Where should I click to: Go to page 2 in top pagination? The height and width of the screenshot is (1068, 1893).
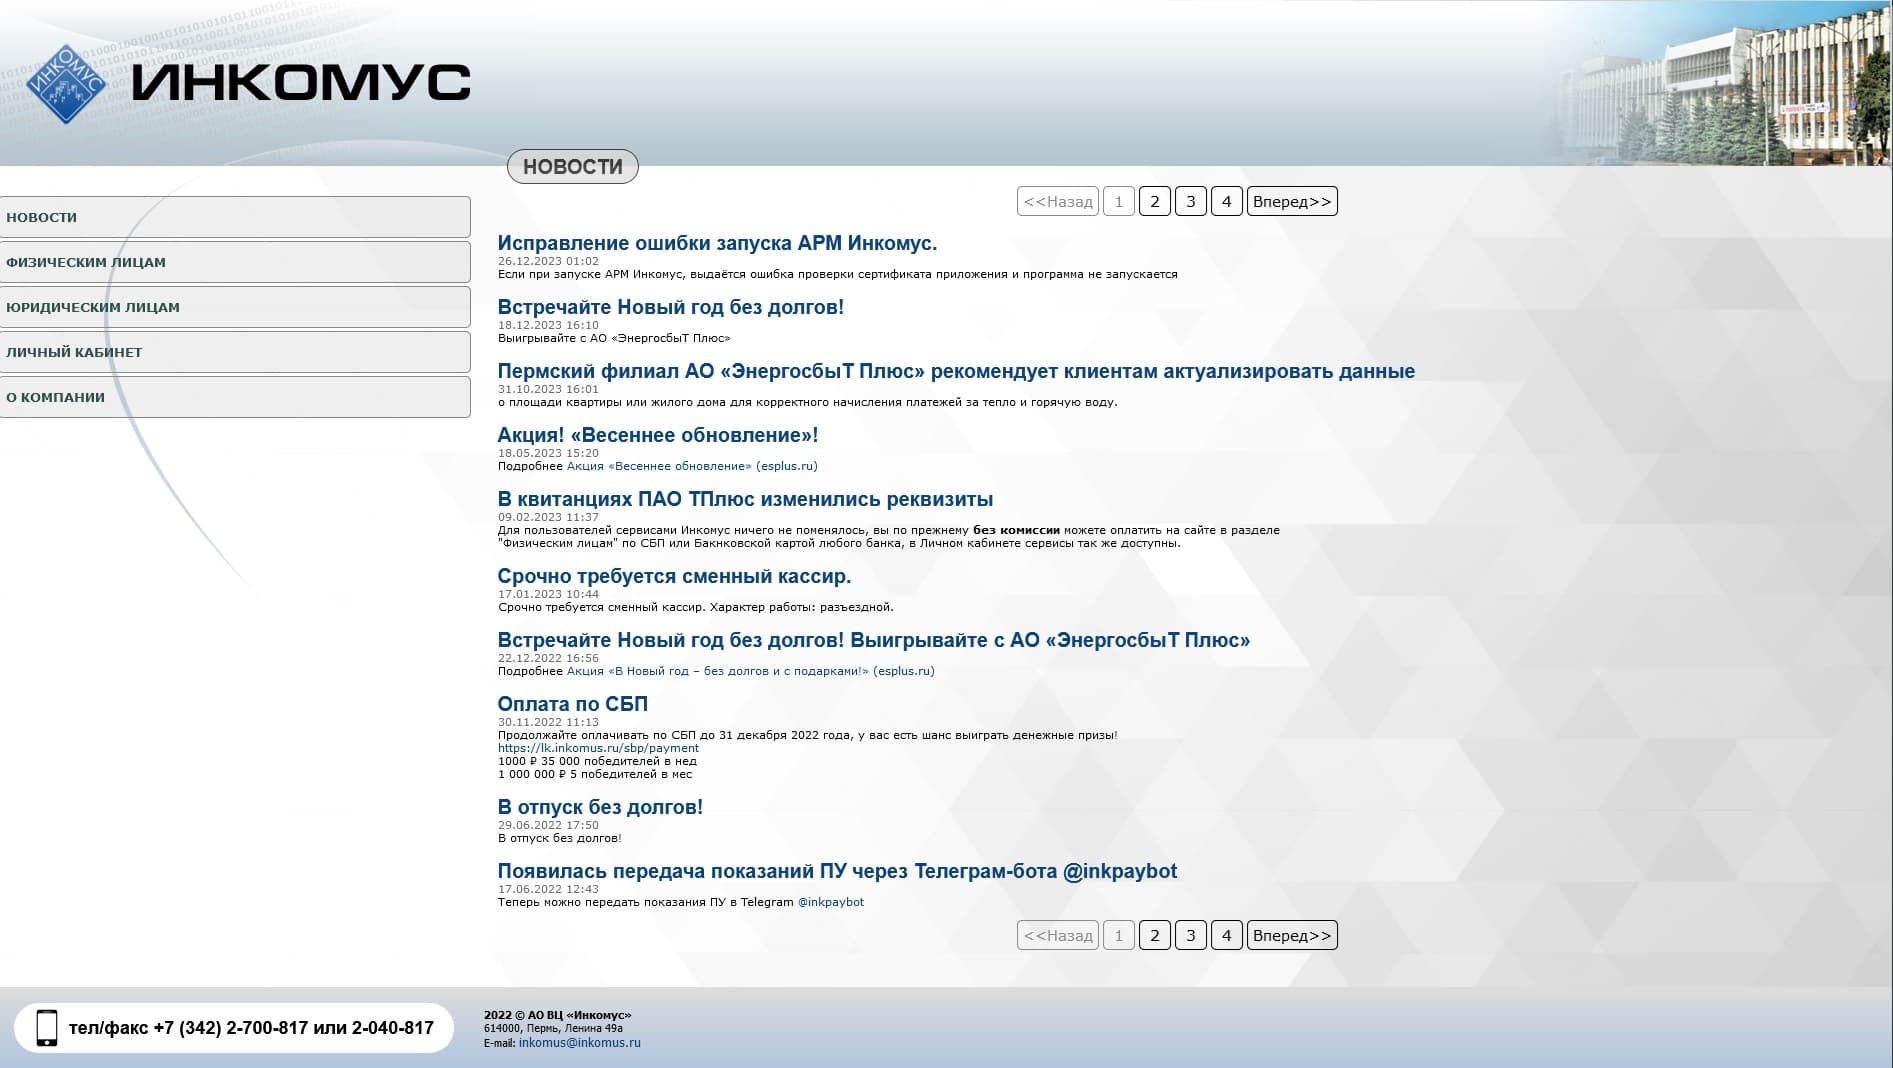click(x=1155, y=201)
